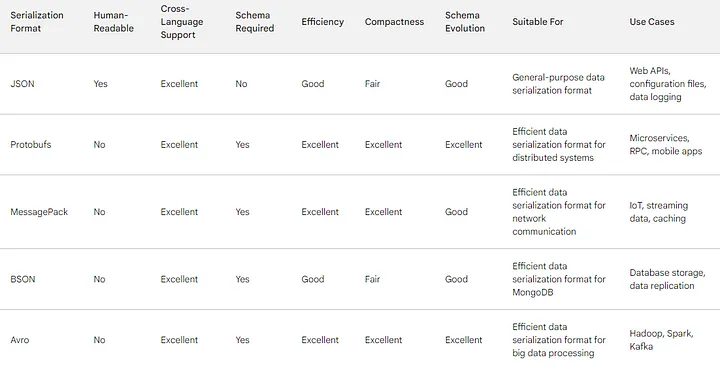Select the Compactness column header
This screenshot has height=370, width=720.
(394, 22)
